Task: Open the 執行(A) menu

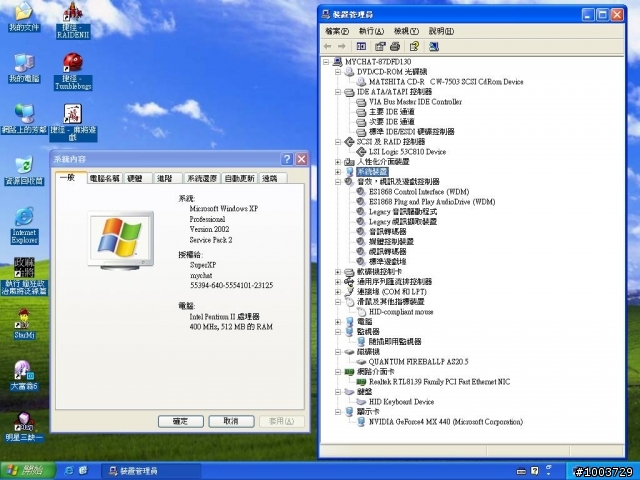Action: click(371, 31)
